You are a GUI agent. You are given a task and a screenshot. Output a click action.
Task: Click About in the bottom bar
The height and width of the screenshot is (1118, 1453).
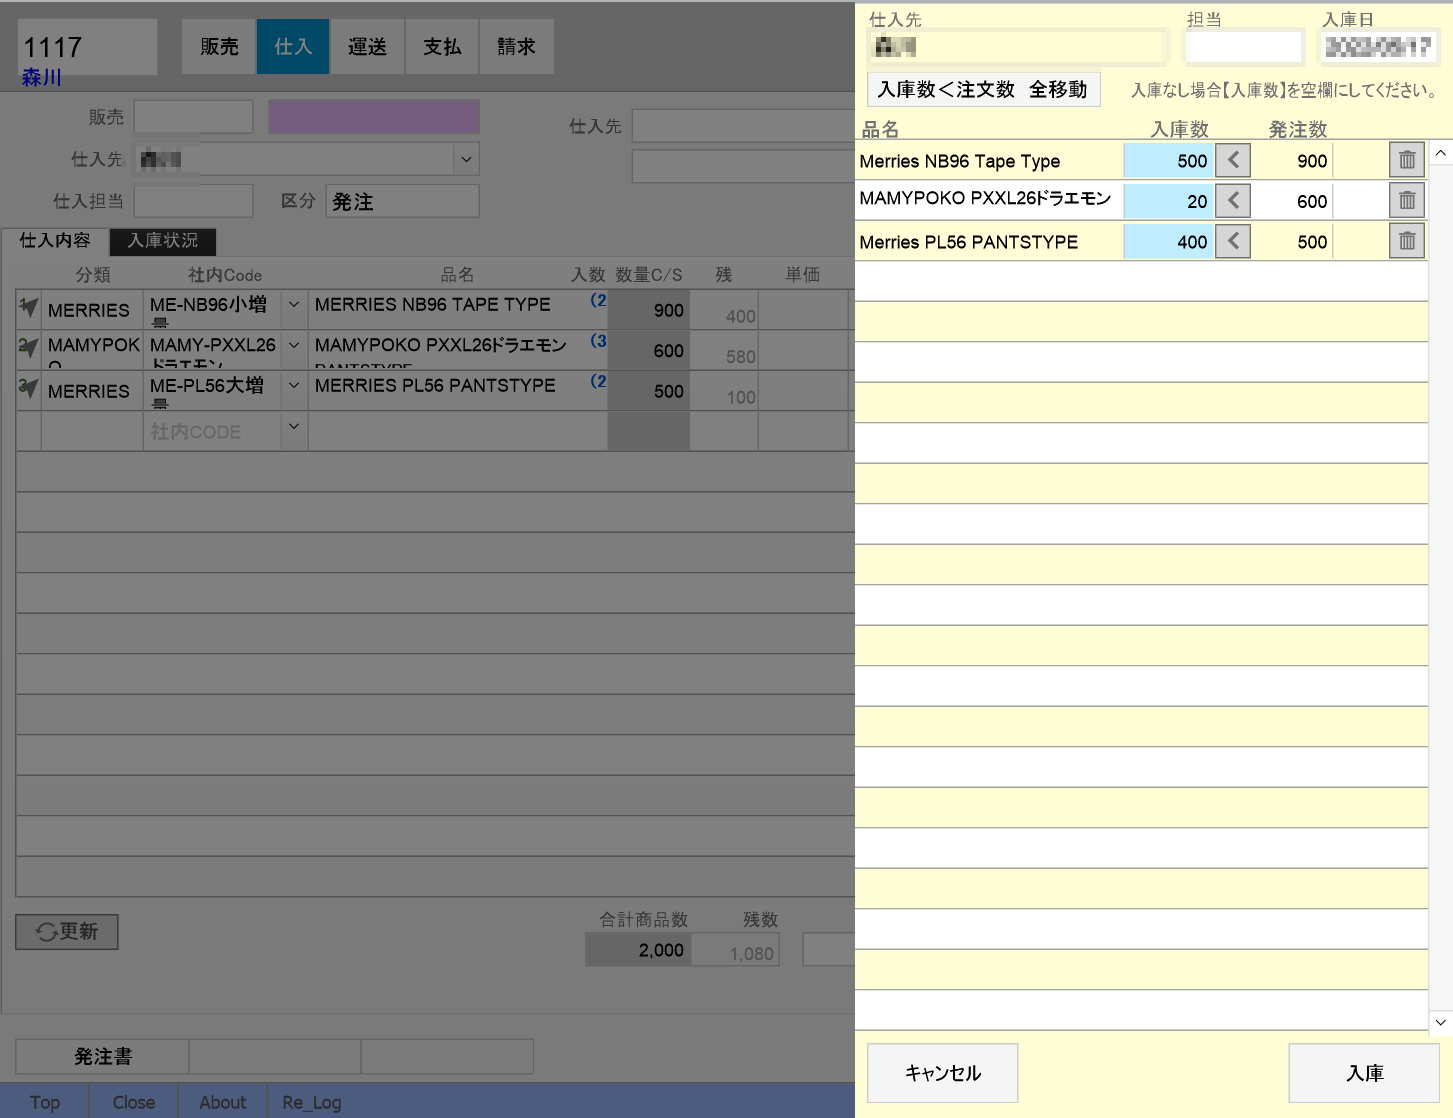pos(222,1102)
